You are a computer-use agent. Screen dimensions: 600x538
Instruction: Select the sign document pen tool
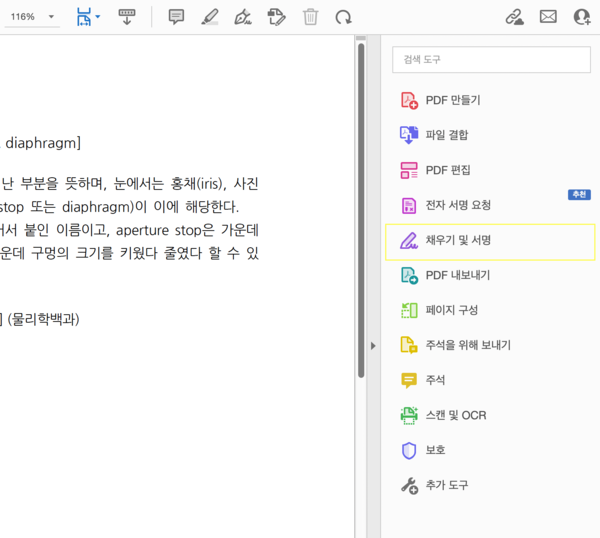tap(243, 17)
